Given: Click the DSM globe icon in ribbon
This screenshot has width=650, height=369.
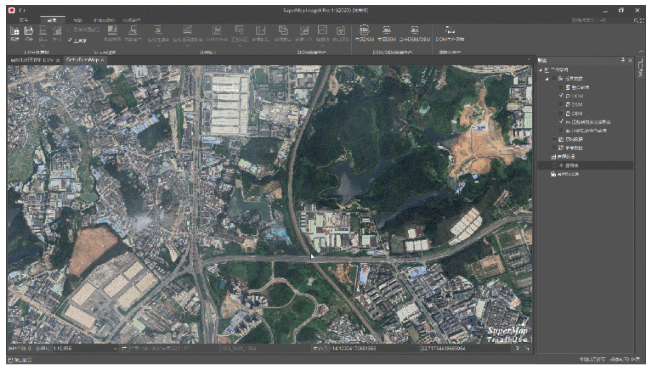Looking at the screenshot, I should click(x=364, y=30).
